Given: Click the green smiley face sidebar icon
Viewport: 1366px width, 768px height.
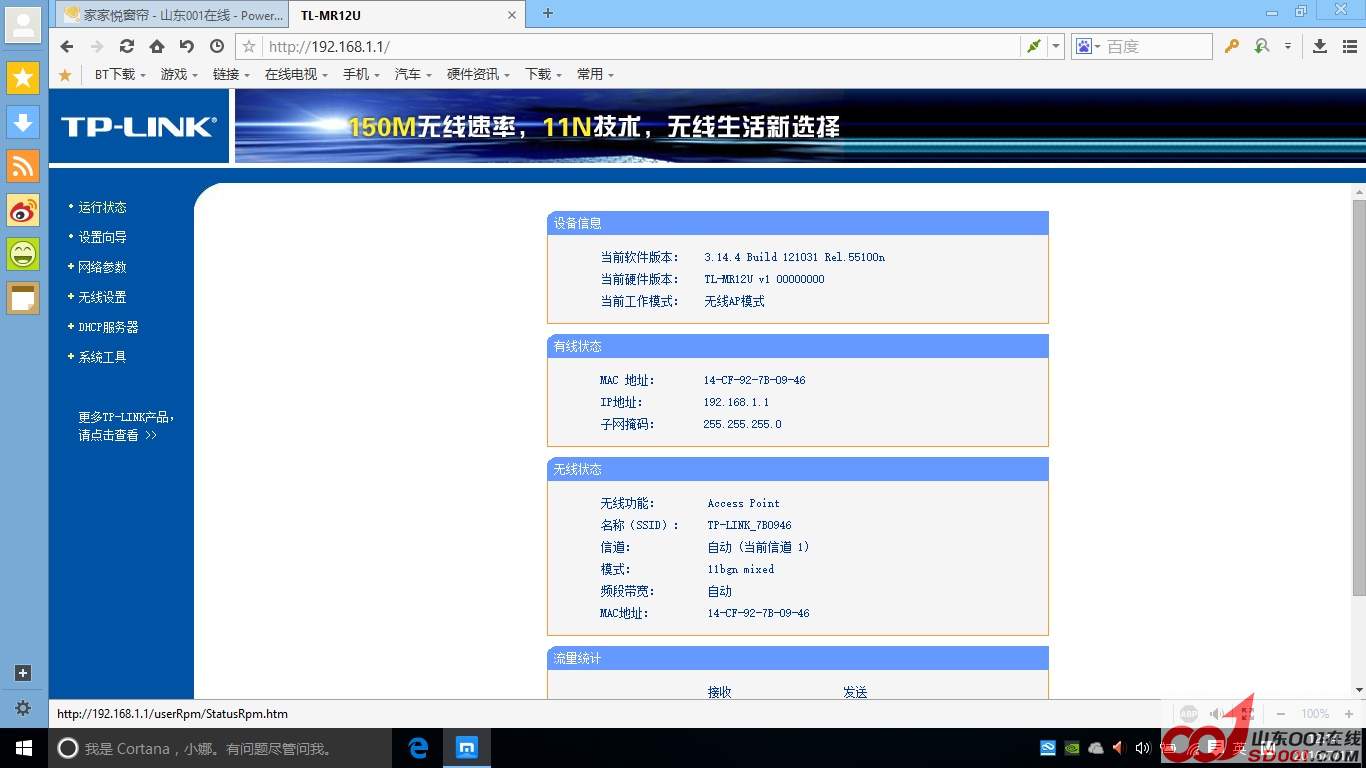Looking at the screenshot, I should pyautogui.click(x=23, y=254).
